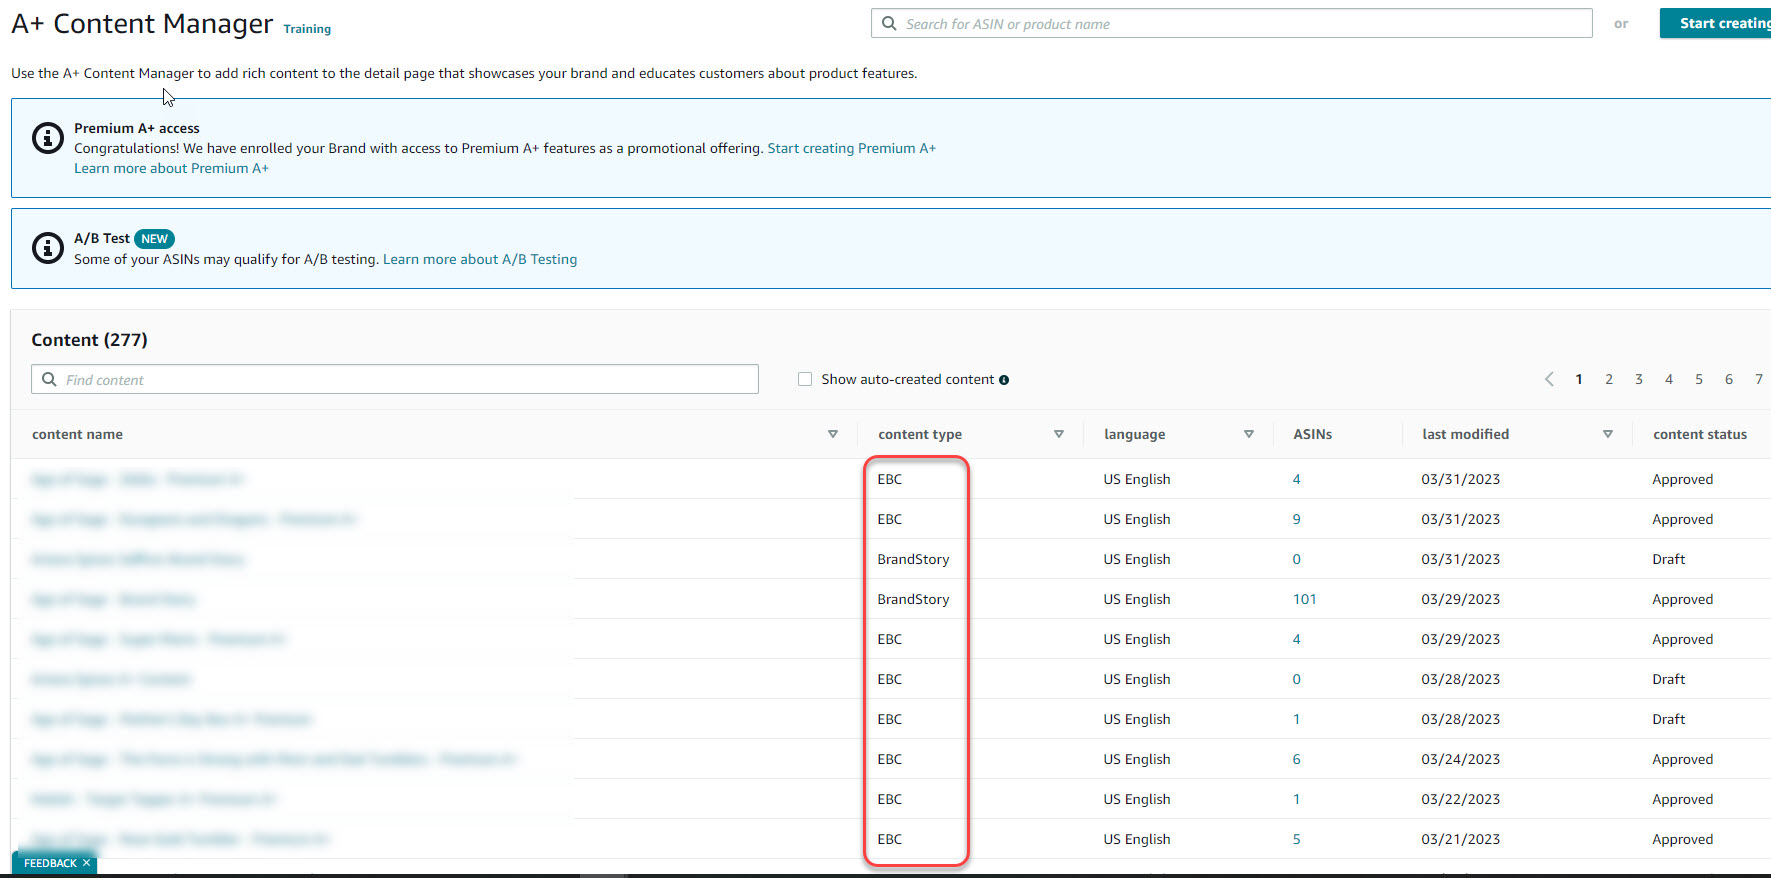Image resolution: width=1771 pixels, height=878 pixels.
Task: Click the Search for ASIN or product name field
Action: click(x=1232, y=23)
